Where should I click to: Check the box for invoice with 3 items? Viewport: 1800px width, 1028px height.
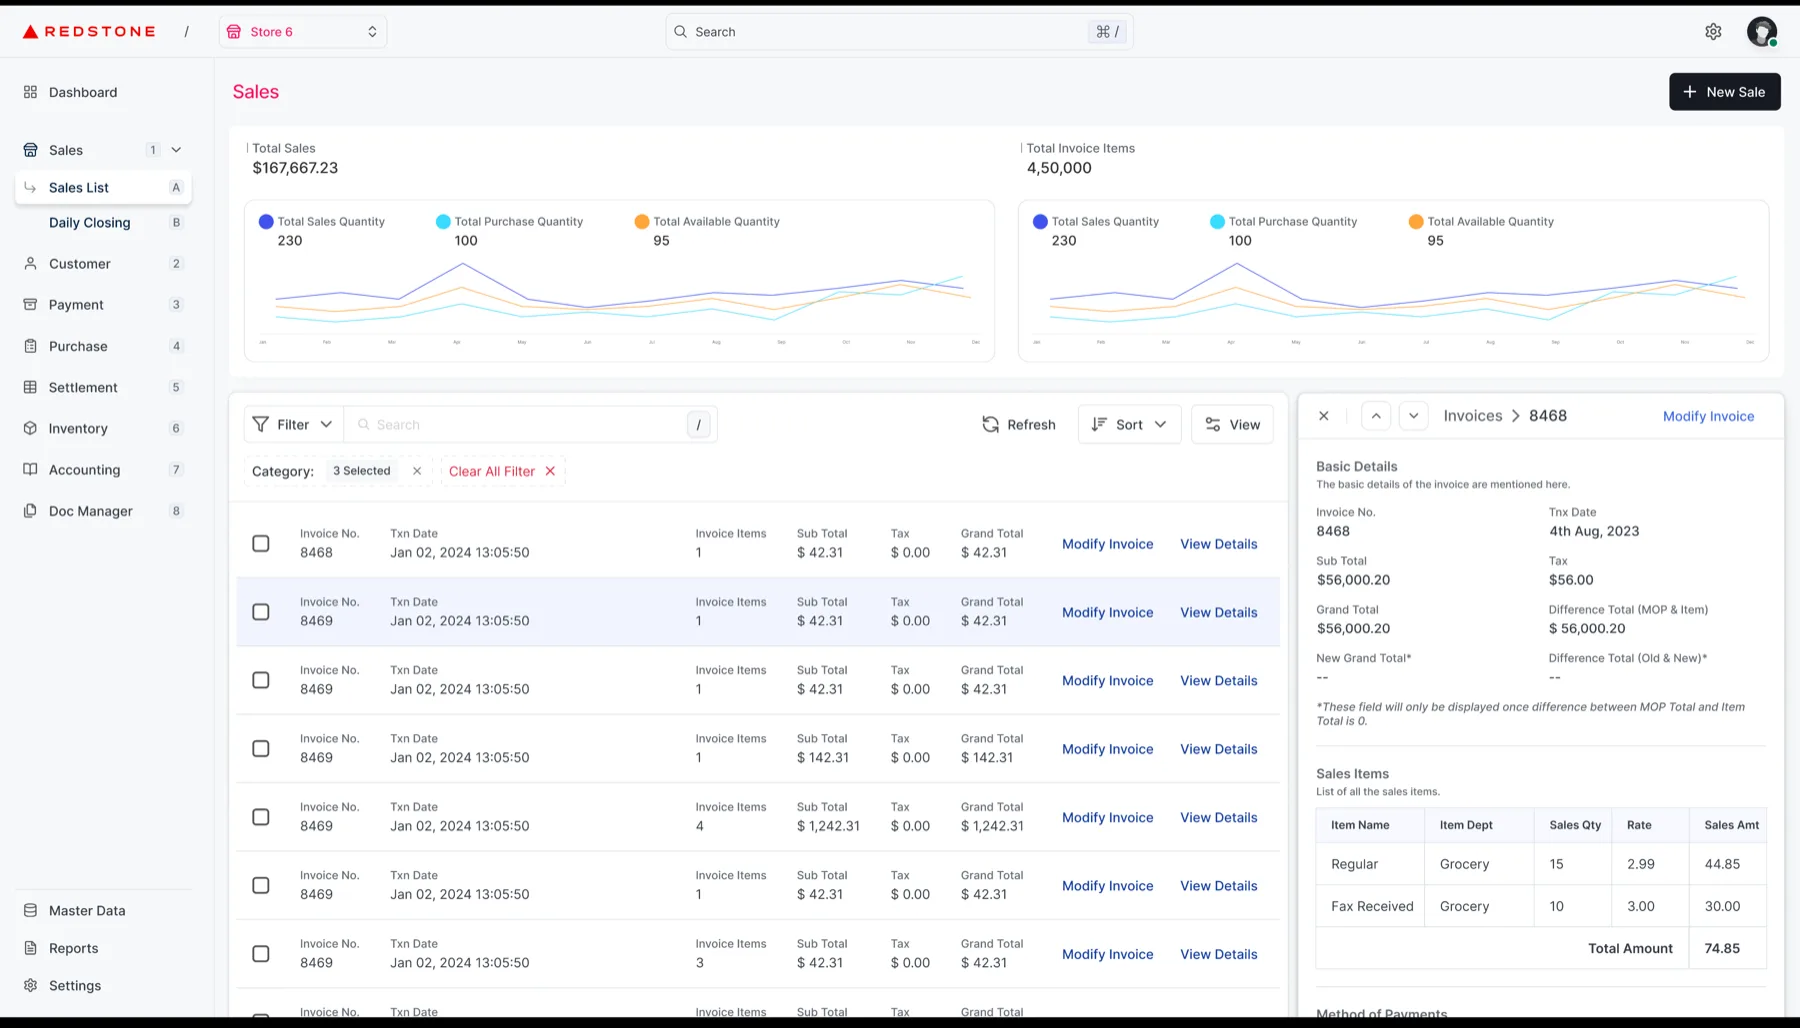pos(261,954)
